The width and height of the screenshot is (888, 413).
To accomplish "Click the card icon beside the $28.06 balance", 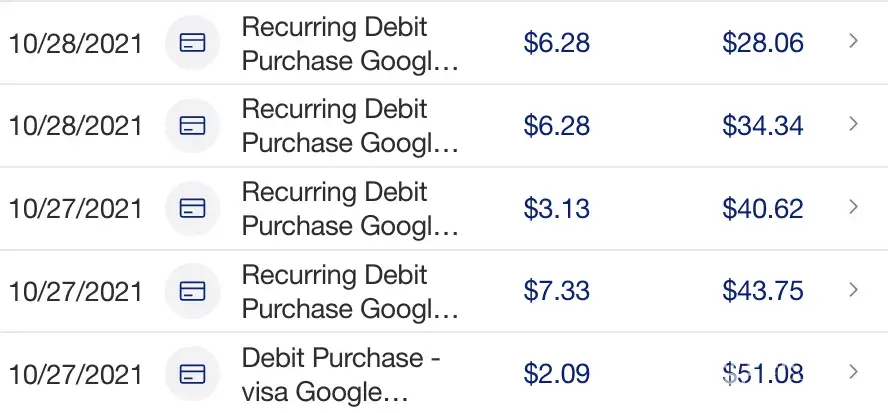I will click(x=191, y=43).
